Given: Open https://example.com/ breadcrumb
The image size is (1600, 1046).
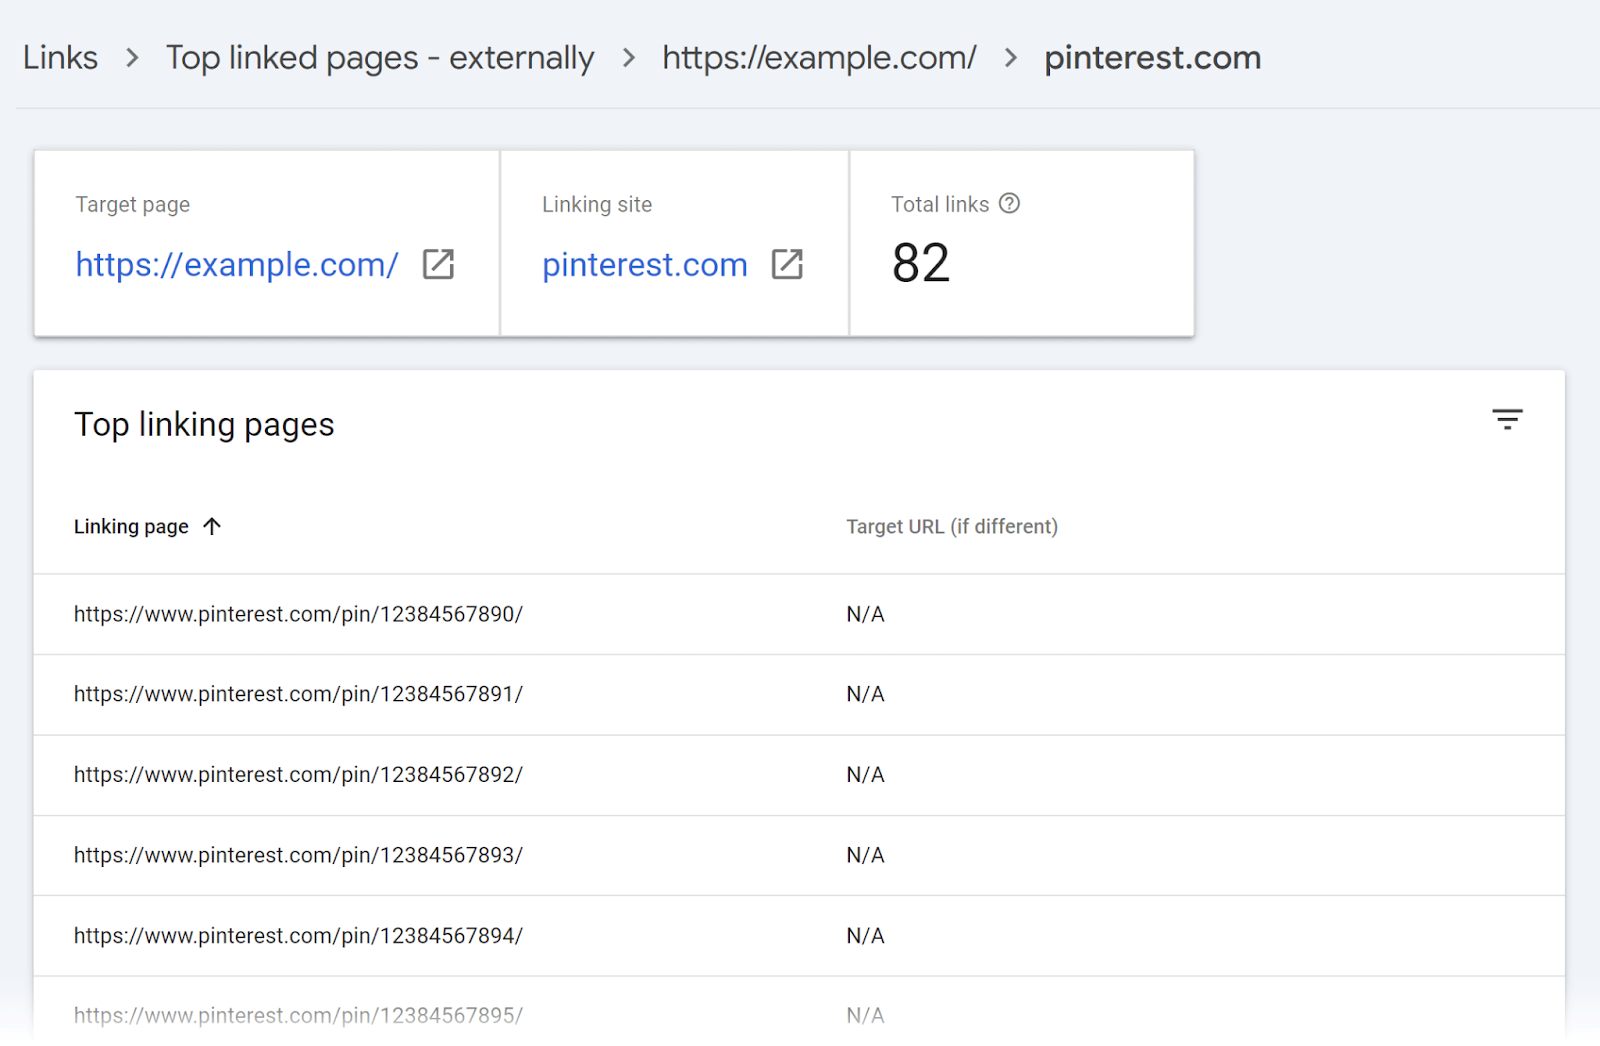Looking at the screenshot, I should pyautogui.click(x=819, y=58).
